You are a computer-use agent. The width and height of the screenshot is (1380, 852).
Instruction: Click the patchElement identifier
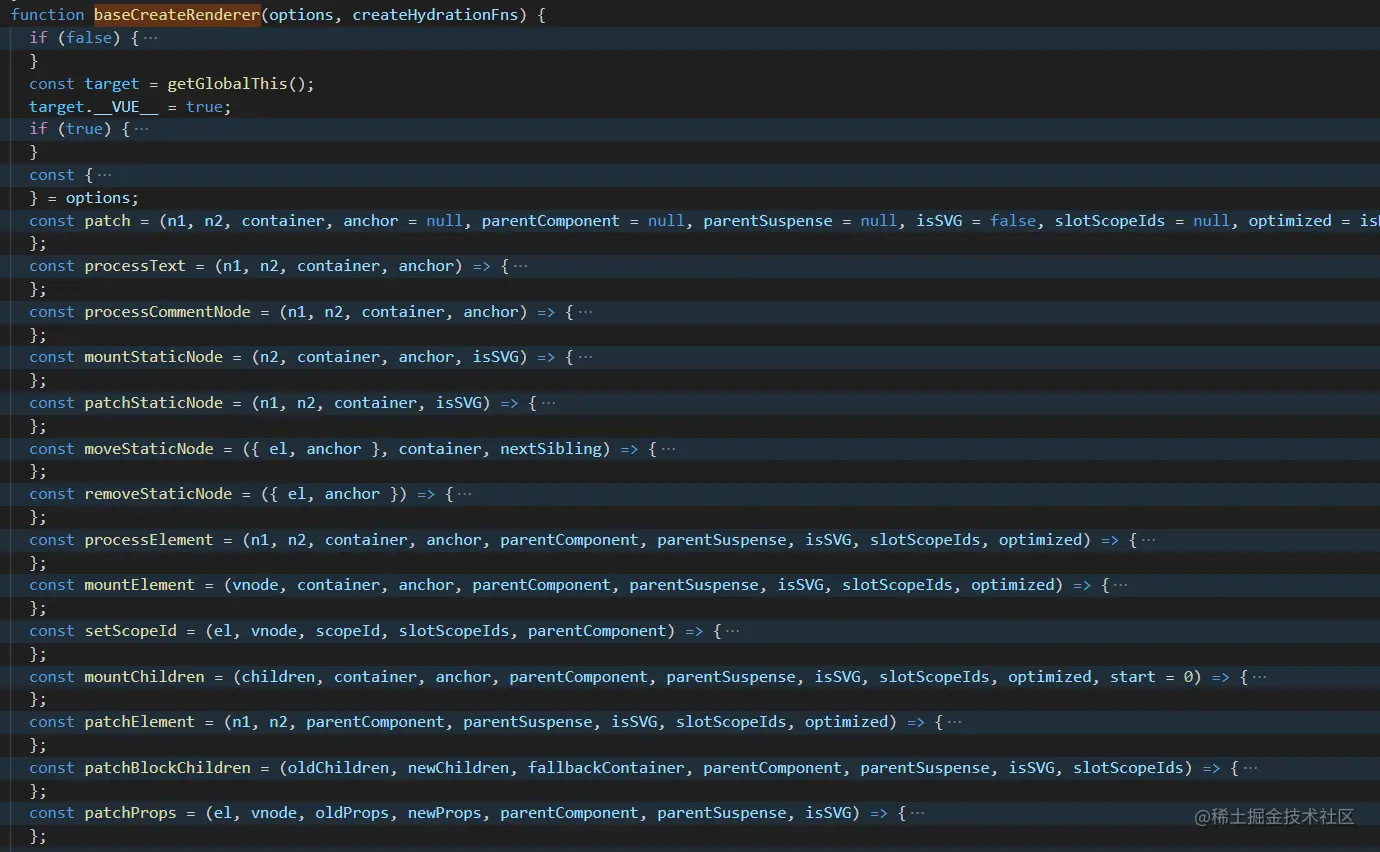tap(140, 722)
